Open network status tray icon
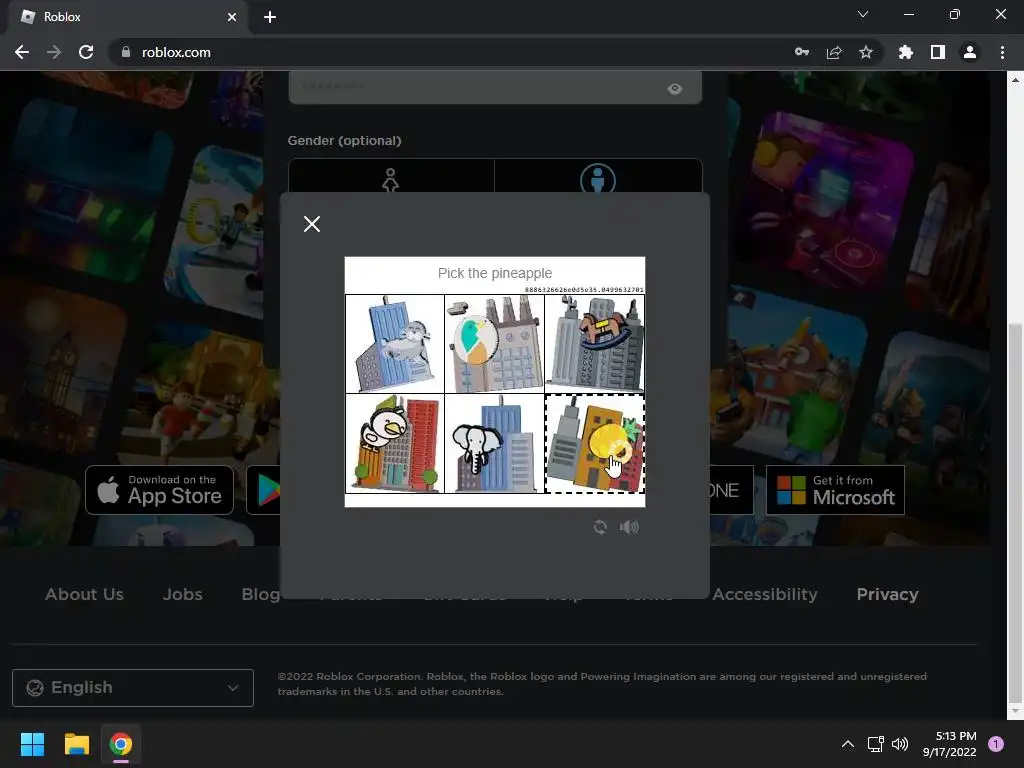This screenshot has height=768, width=1024. coord(875,744)
